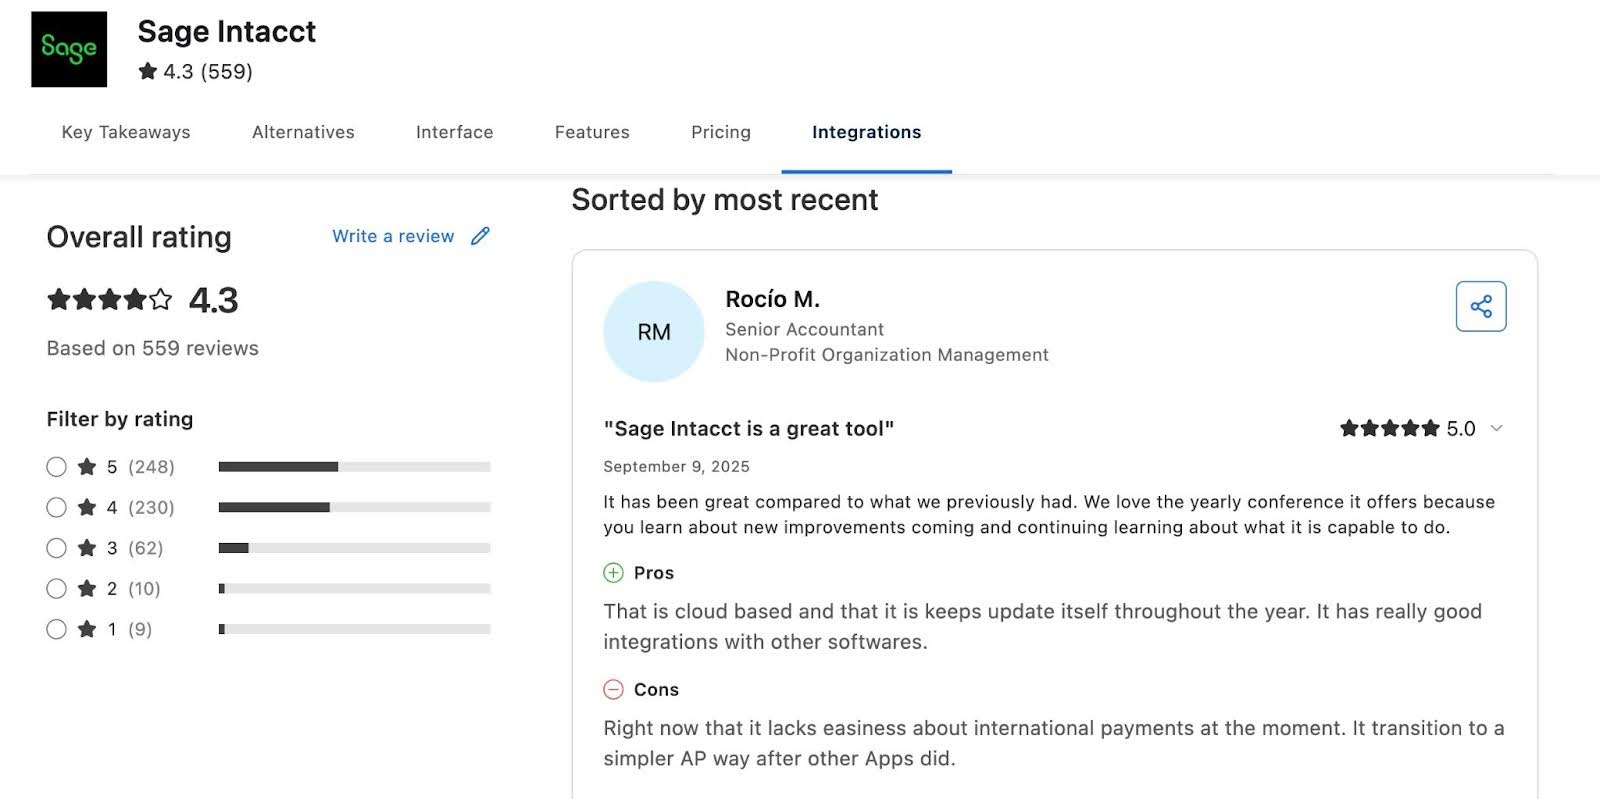Click the 2 star rating distribution bar

click(354, 588)
